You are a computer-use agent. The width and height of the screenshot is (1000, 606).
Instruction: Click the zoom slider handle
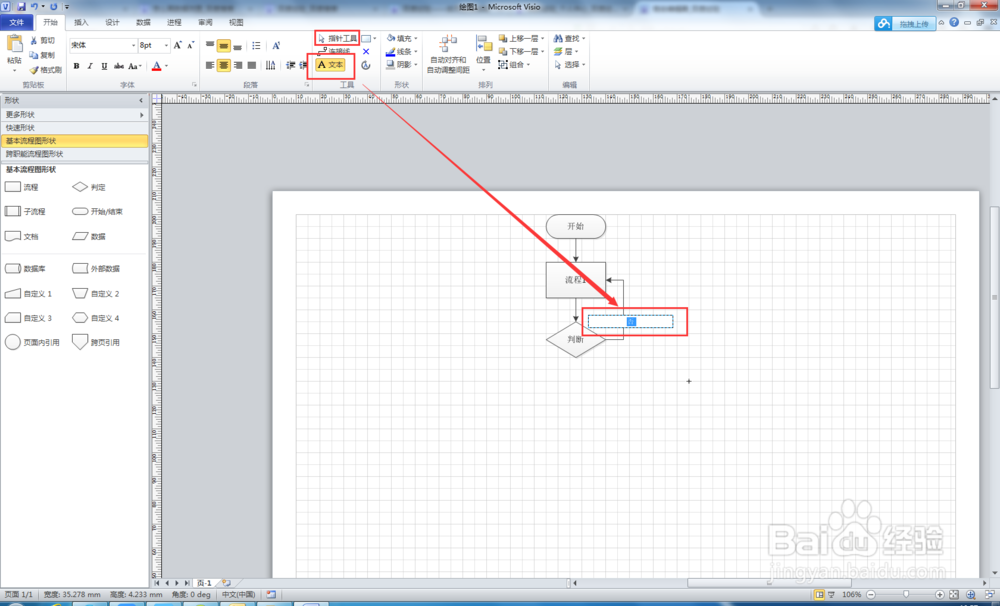906,595
